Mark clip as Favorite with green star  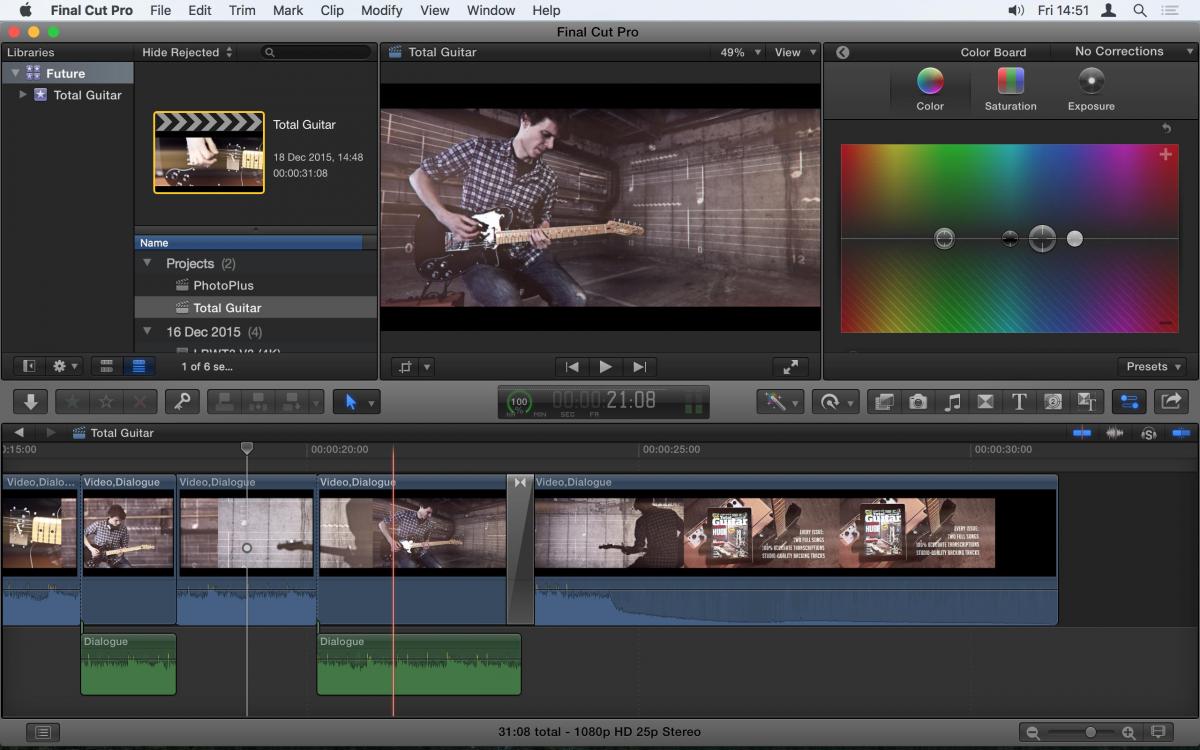pyautogui.click(x=72, y=402)
